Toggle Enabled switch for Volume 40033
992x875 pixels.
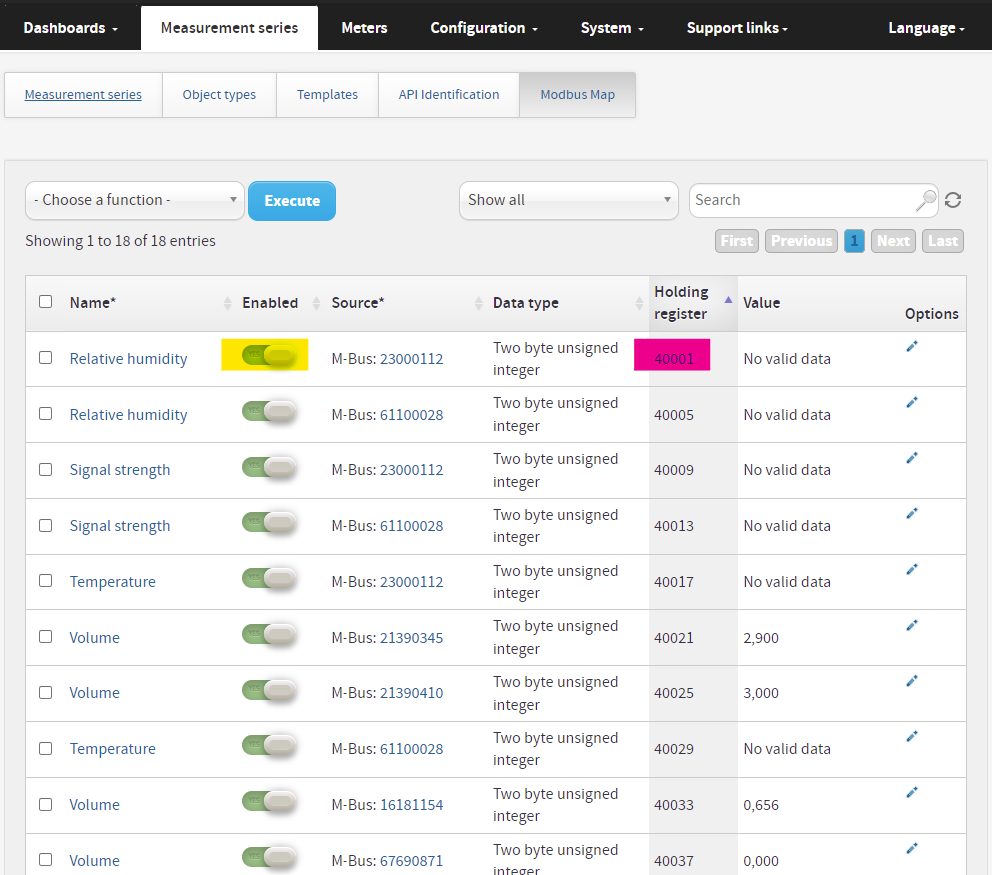pos(270,802)
